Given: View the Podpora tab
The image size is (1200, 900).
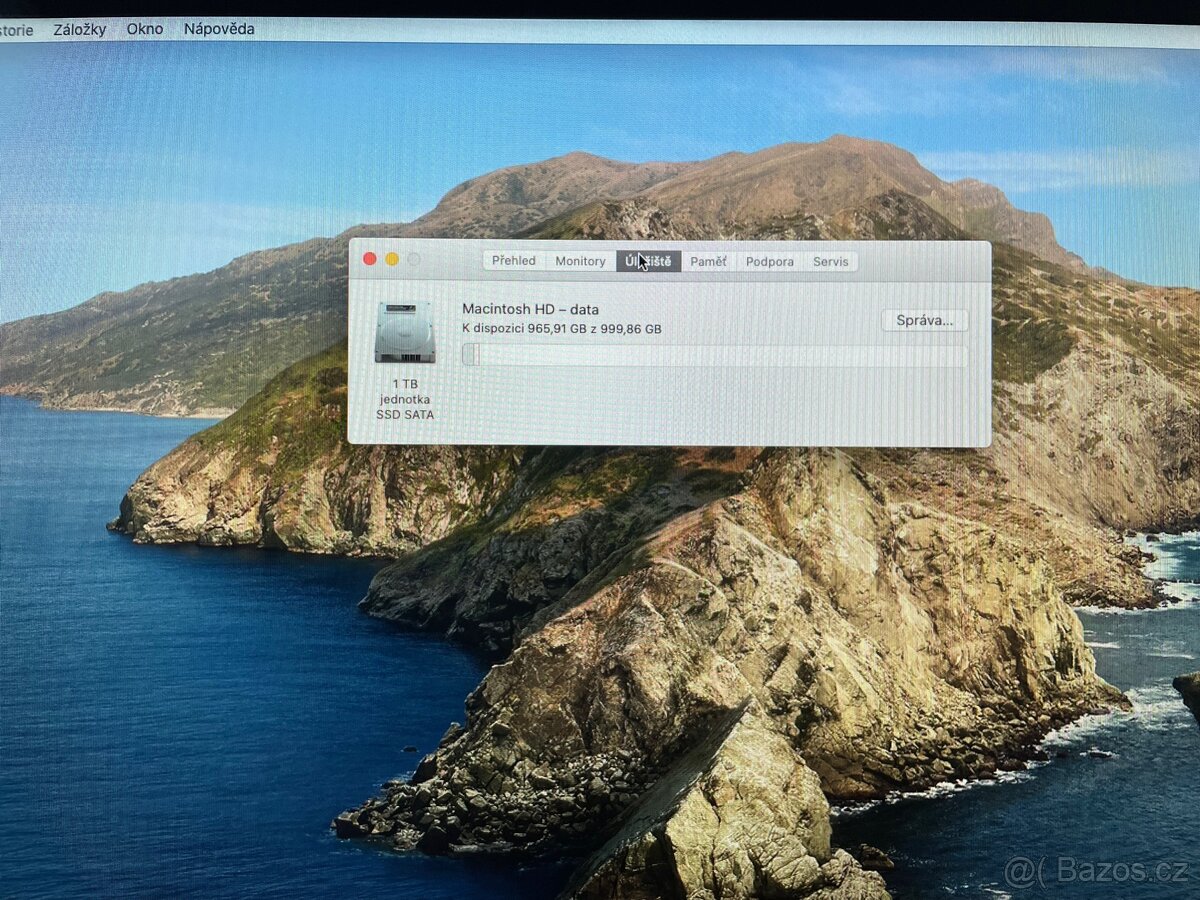Looking at the screenshot, I should [769, 261].
